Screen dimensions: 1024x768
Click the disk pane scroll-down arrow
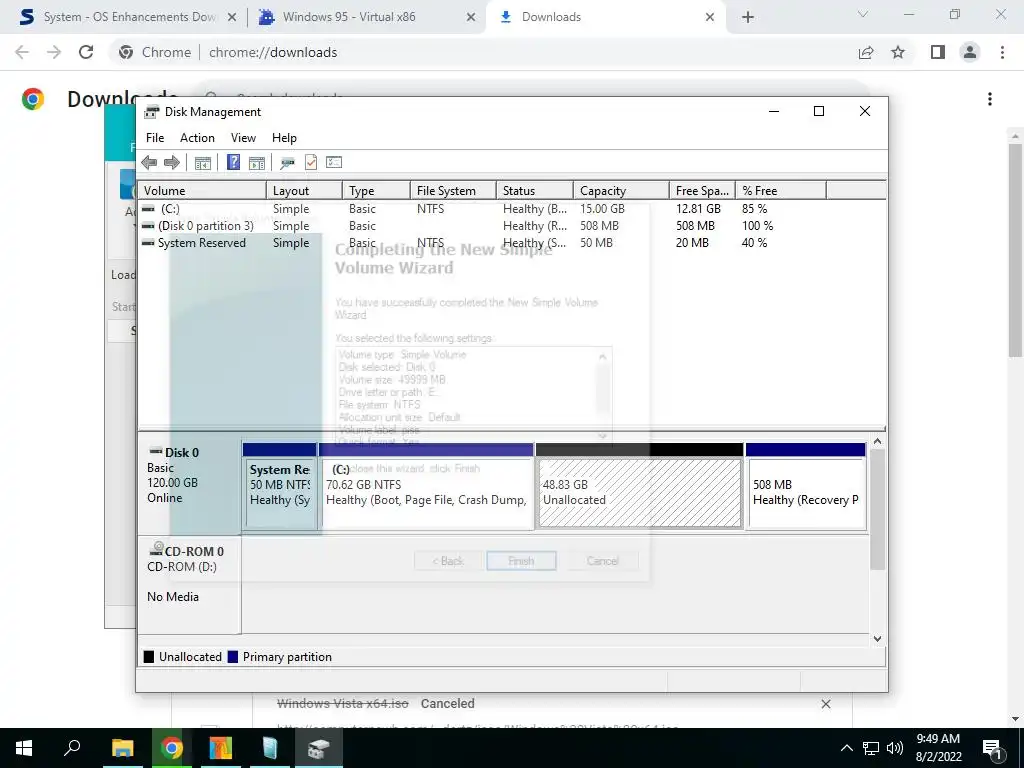point(878,639)
